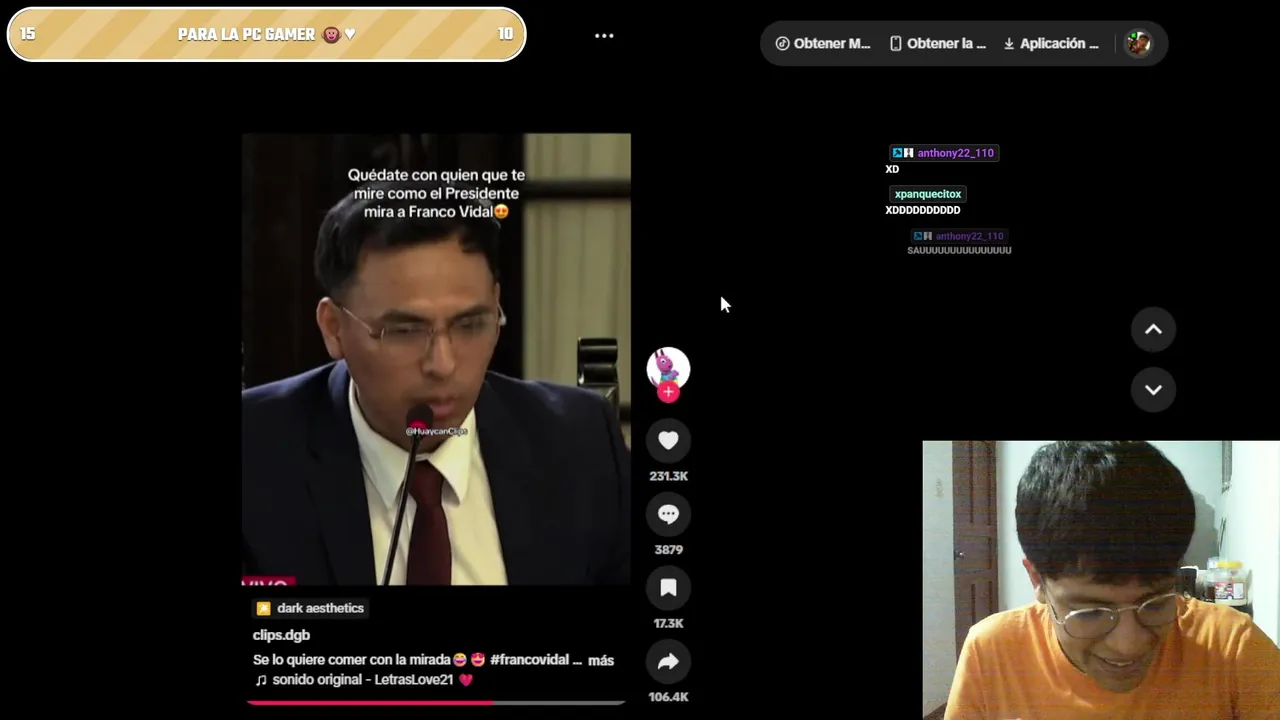The width and height of the screenshot is (1280, 720).
Task: Click the #francovidal hashtag
Action: [530, 660]
